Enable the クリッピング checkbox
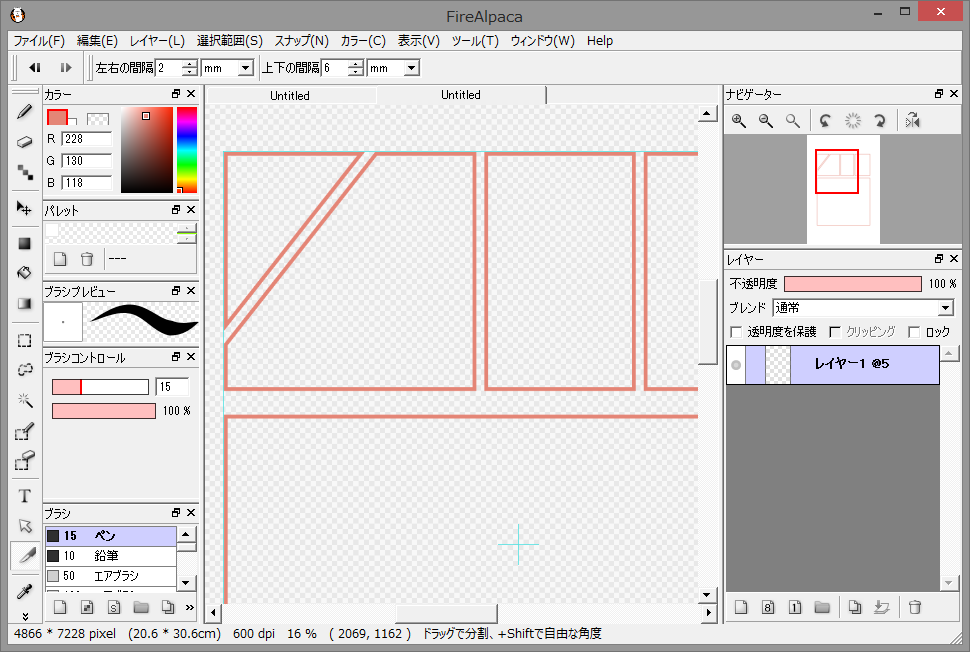This screenshot has width=970, height=652. coord(835,332)
